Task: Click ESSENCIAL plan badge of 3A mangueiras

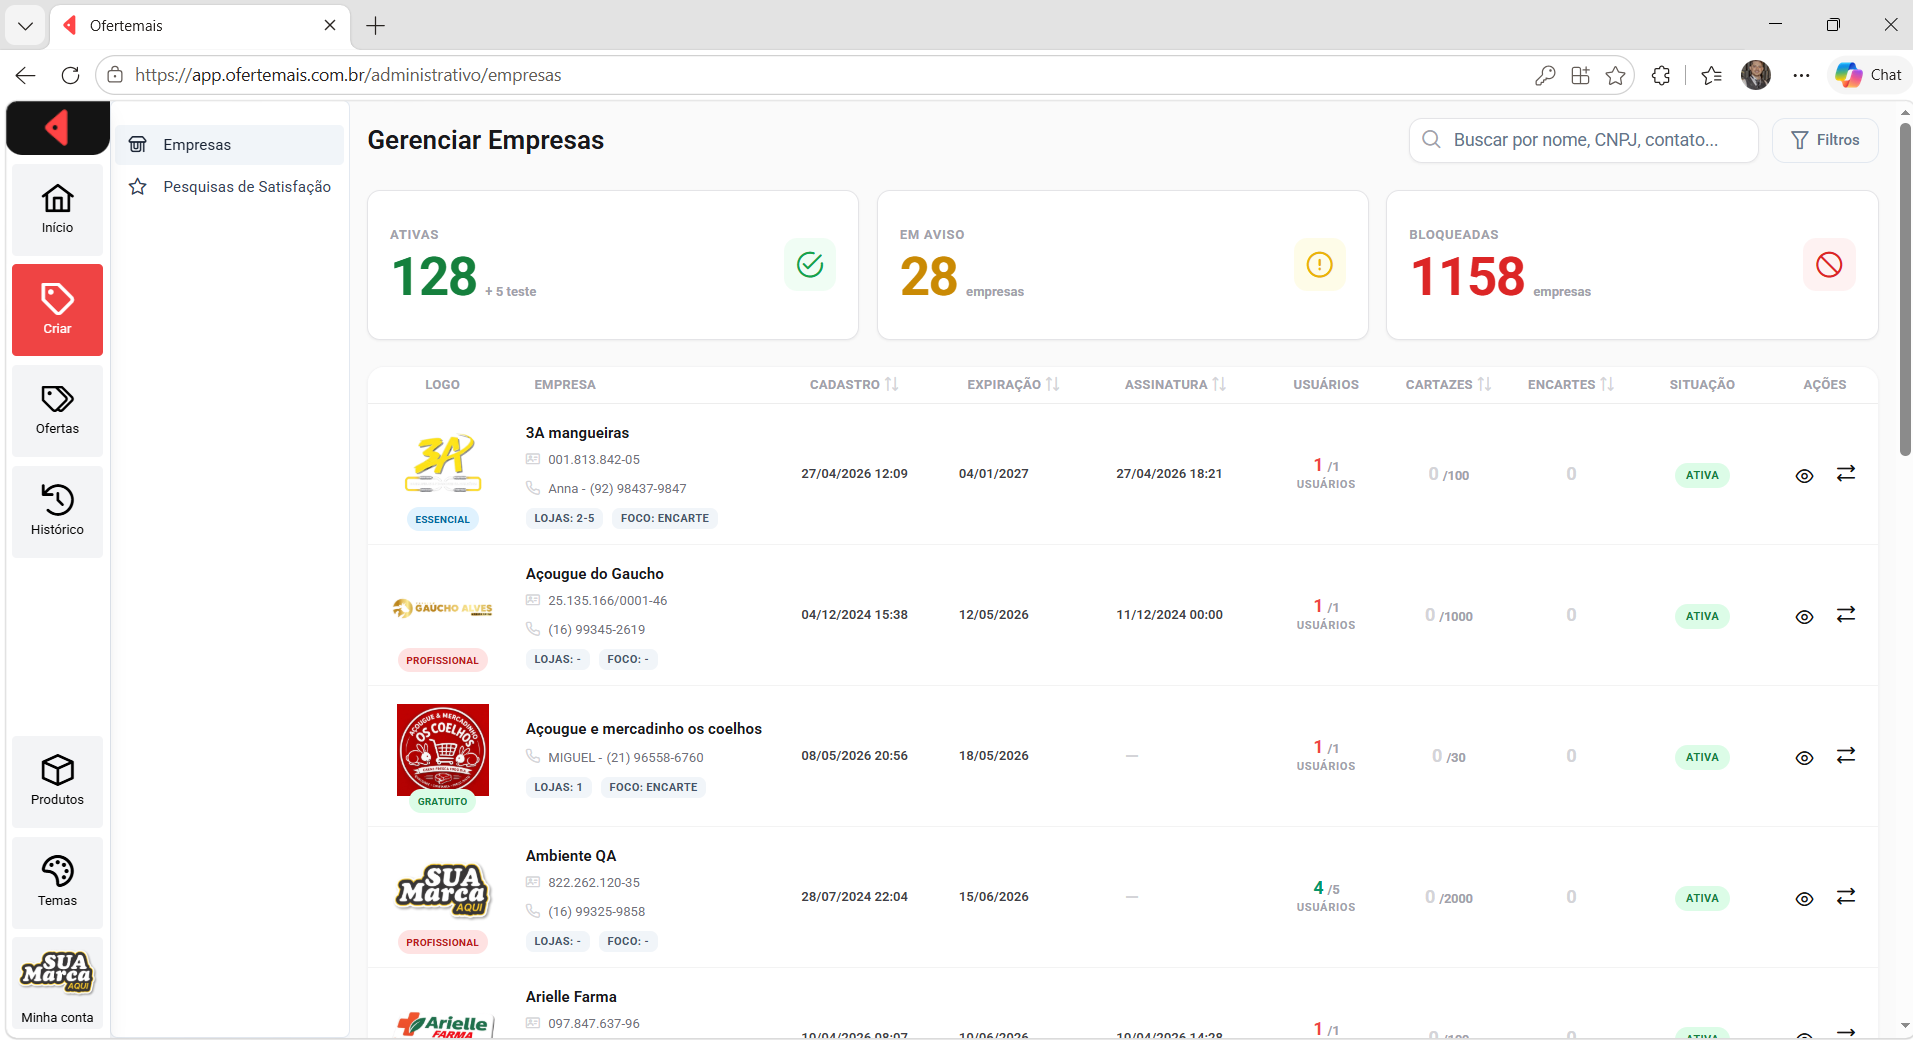Action: (442, 519)
